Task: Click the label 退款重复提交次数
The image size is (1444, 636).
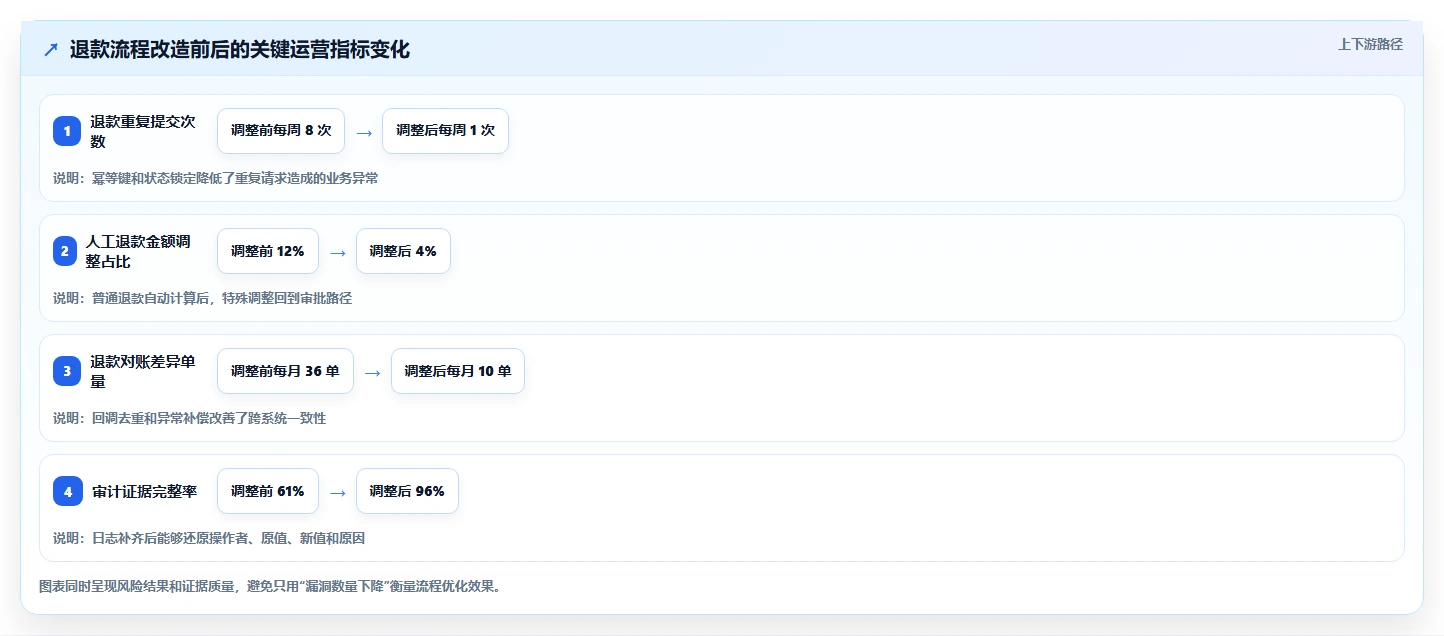Action: pos(143,131)
